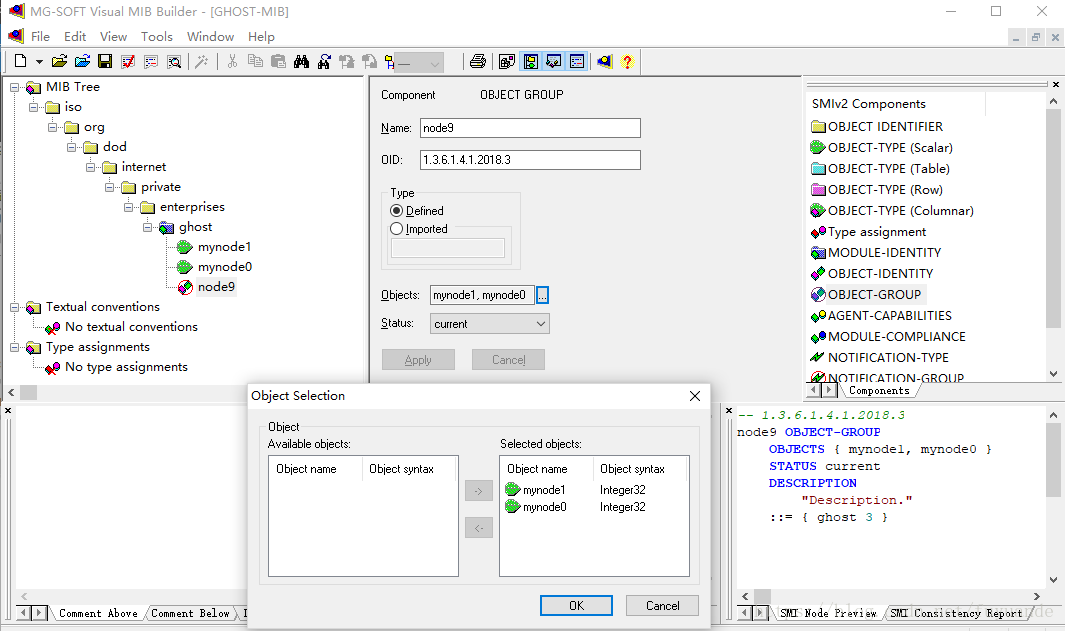Switch to SMI Consistency Report tab
Screen dimensions: 1065x631
click(x=956, y=613)
